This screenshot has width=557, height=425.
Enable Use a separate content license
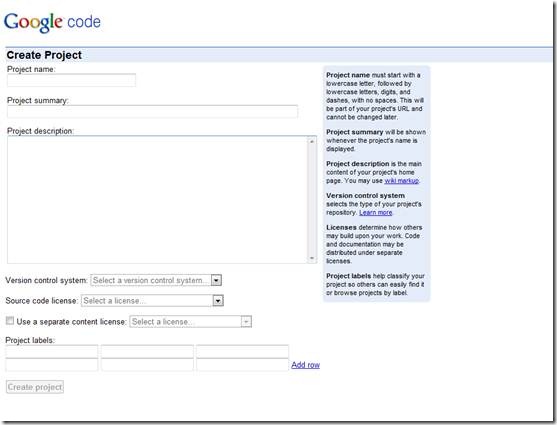click(x=10, y=321)
